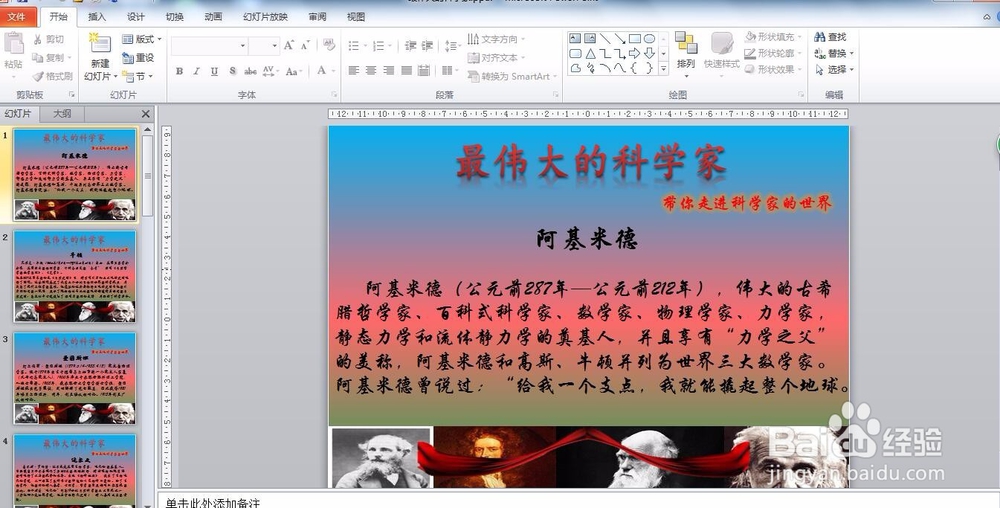Click the numbered list icon
Image resolution: width=1000 pixels, height=508 pixels.
[x=380, y=46]
